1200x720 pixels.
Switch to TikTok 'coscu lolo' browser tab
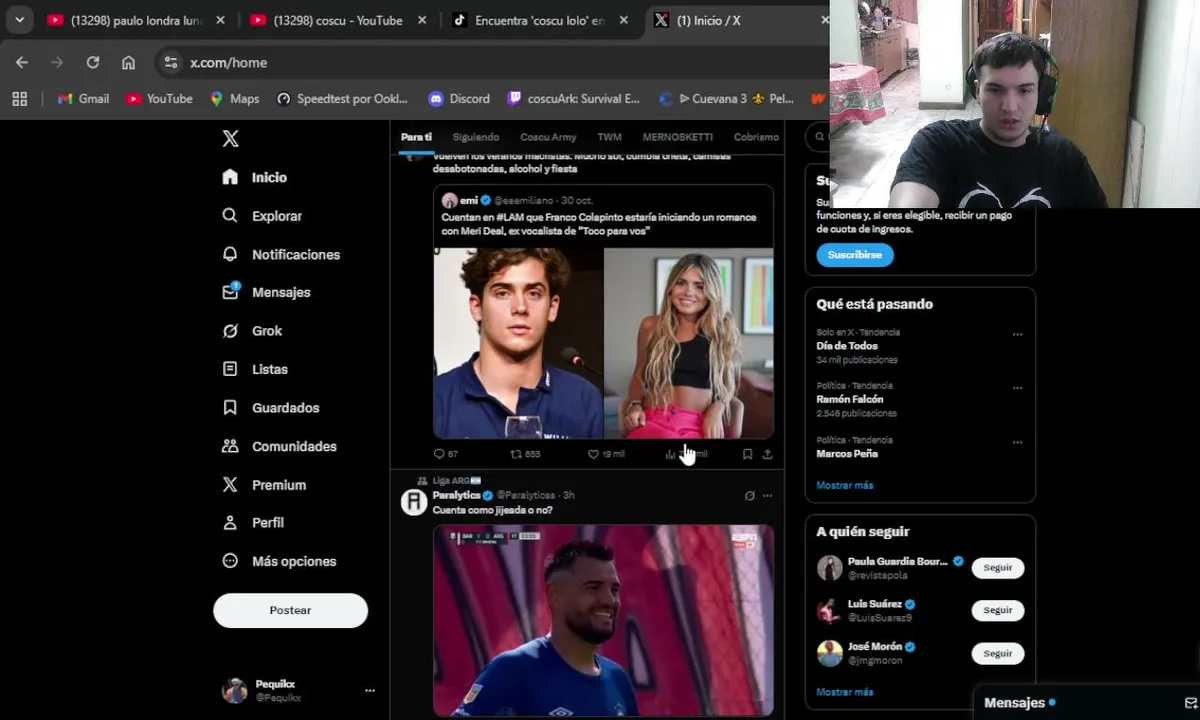coord(540,20)
